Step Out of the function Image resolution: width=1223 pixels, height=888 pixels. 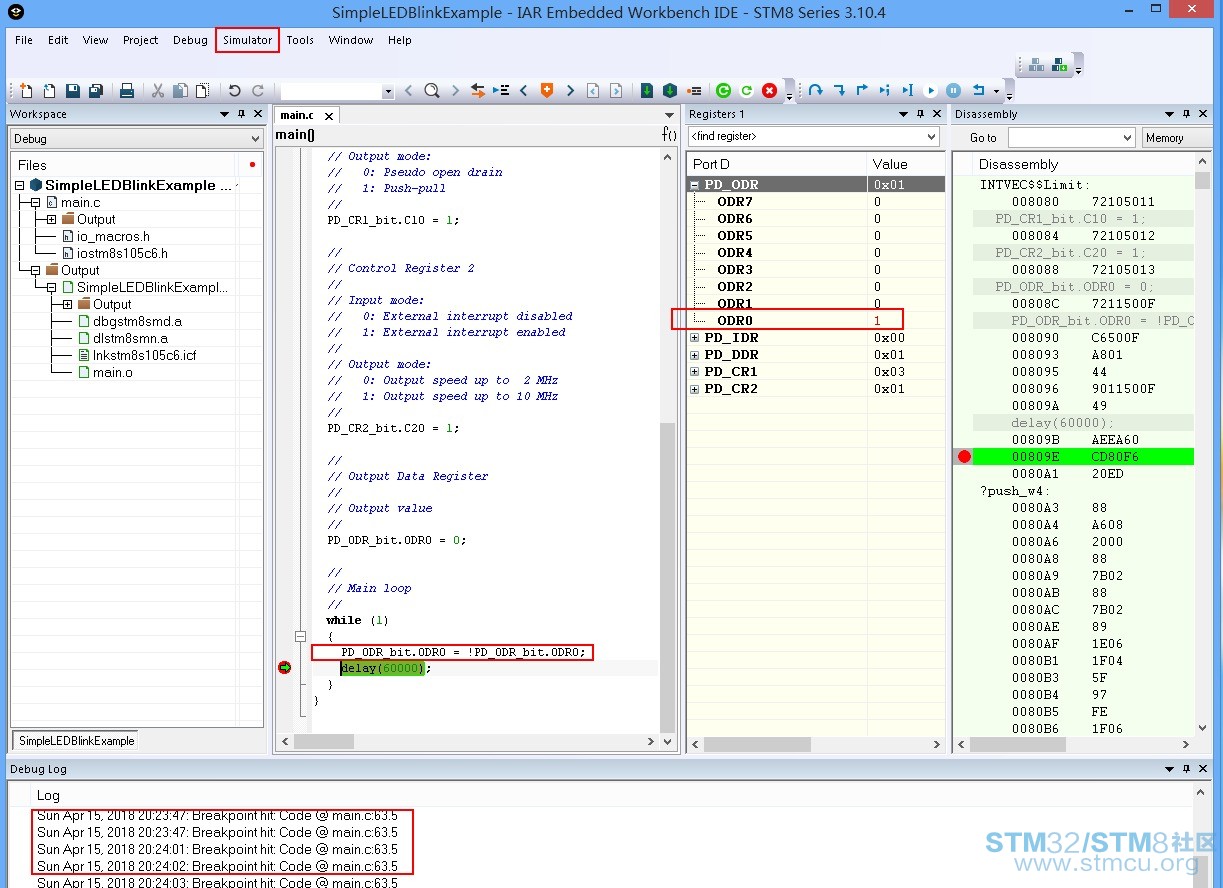pyautogui.click(x=862, y=91)
